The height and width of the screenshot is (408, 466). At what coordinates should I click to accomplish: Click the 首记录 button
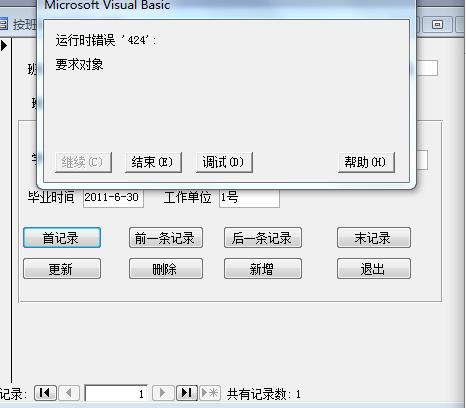[62, 238]
